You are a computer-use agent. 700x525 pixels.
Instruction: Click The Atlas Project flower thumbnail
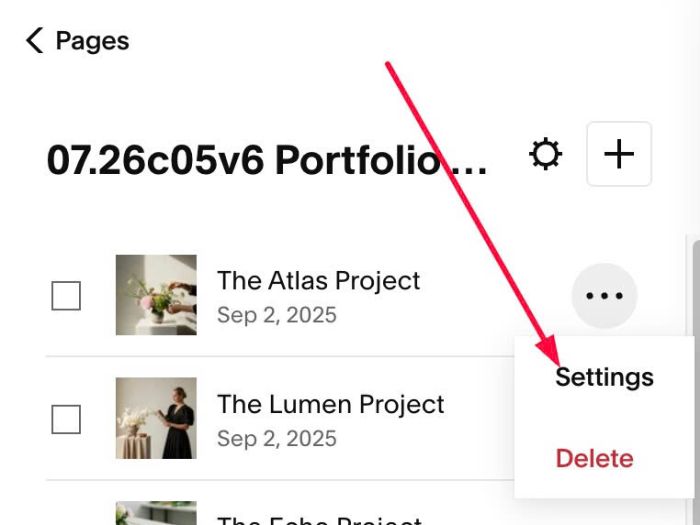[156, 295]
